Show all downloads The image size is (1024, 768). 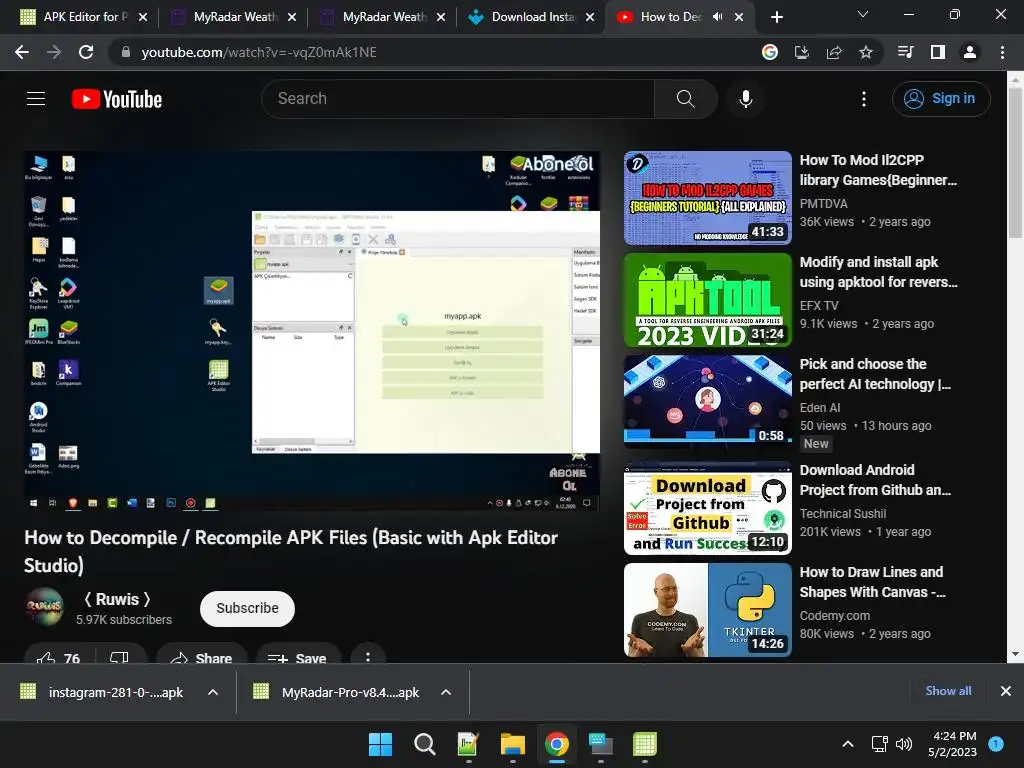coord(948,691)
